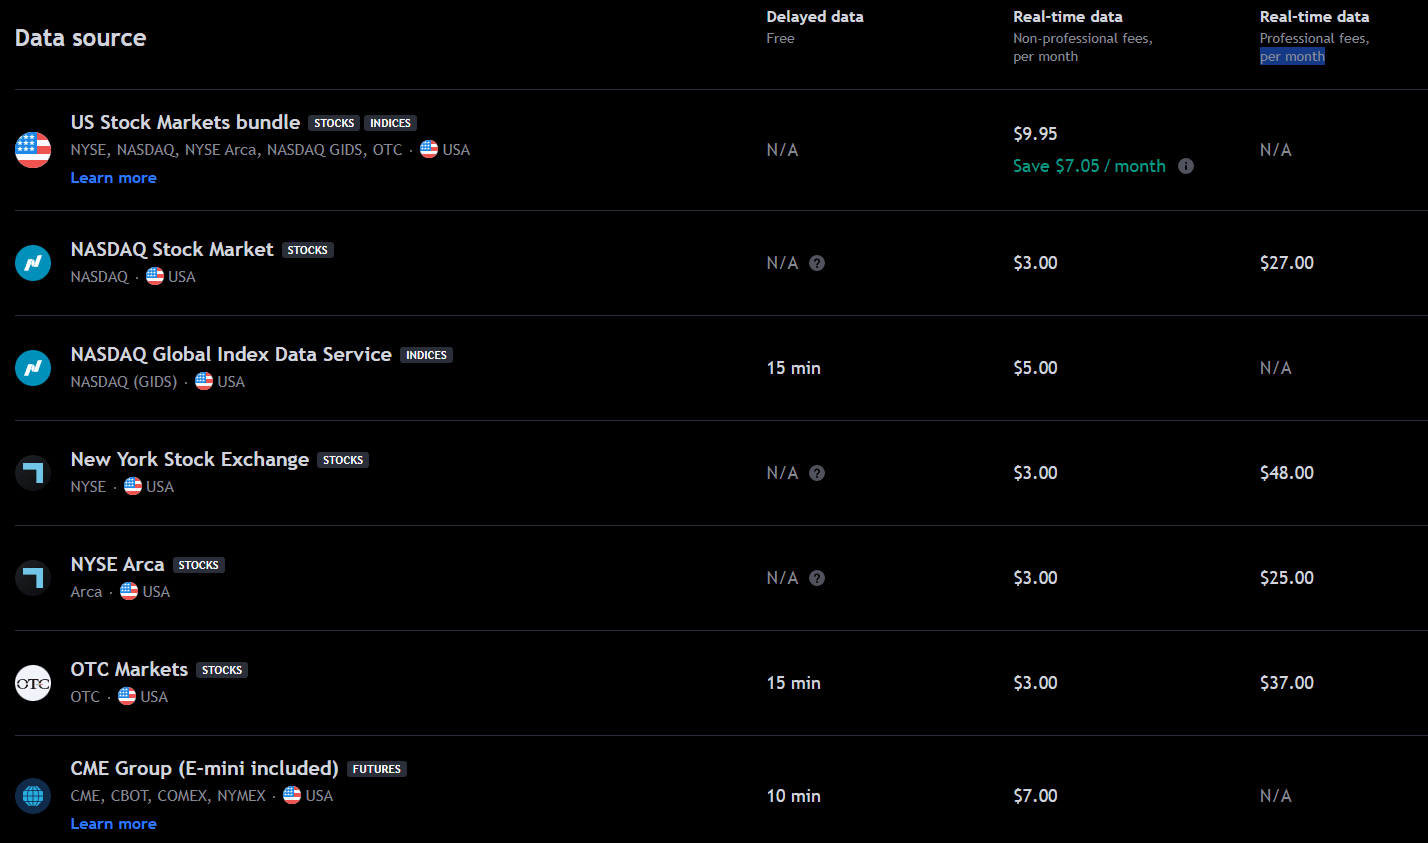
Task: Click the help icon in NYSE delayed column
Action: pyautogui.click(x=817, y=473)
